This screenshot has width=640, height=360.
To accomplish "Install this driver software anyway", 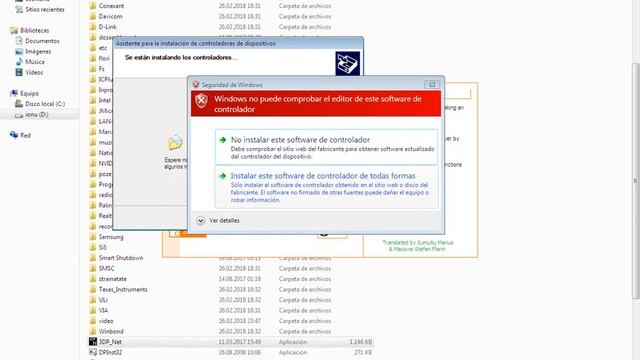I will pyautogui.click(x=326, y=187).
